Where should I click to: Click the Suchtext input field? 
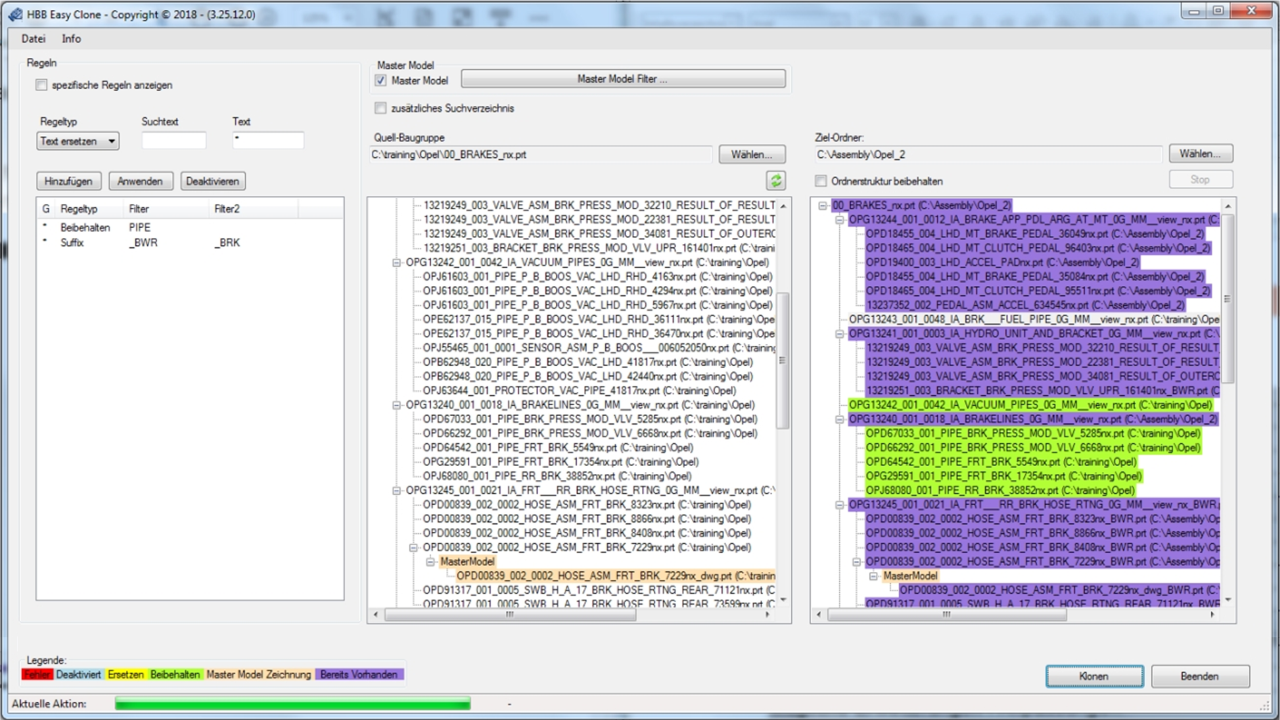(x=174, y=141)
